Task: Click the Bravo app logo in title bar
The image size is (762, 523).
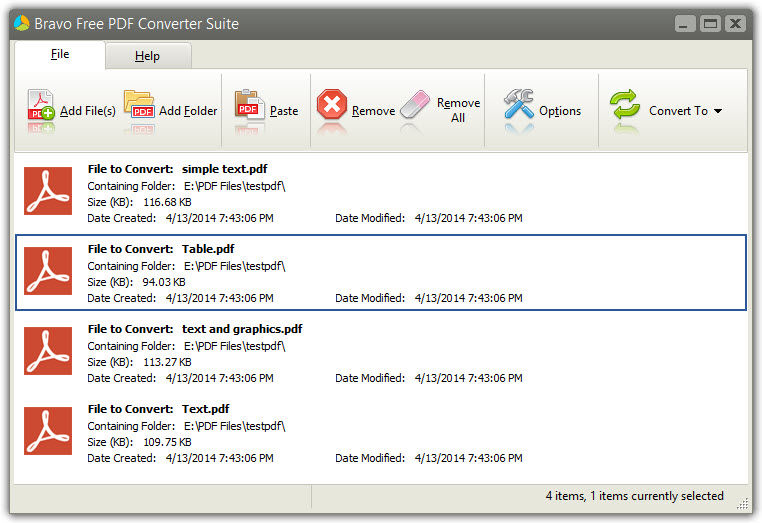Action: click(22, 23)
